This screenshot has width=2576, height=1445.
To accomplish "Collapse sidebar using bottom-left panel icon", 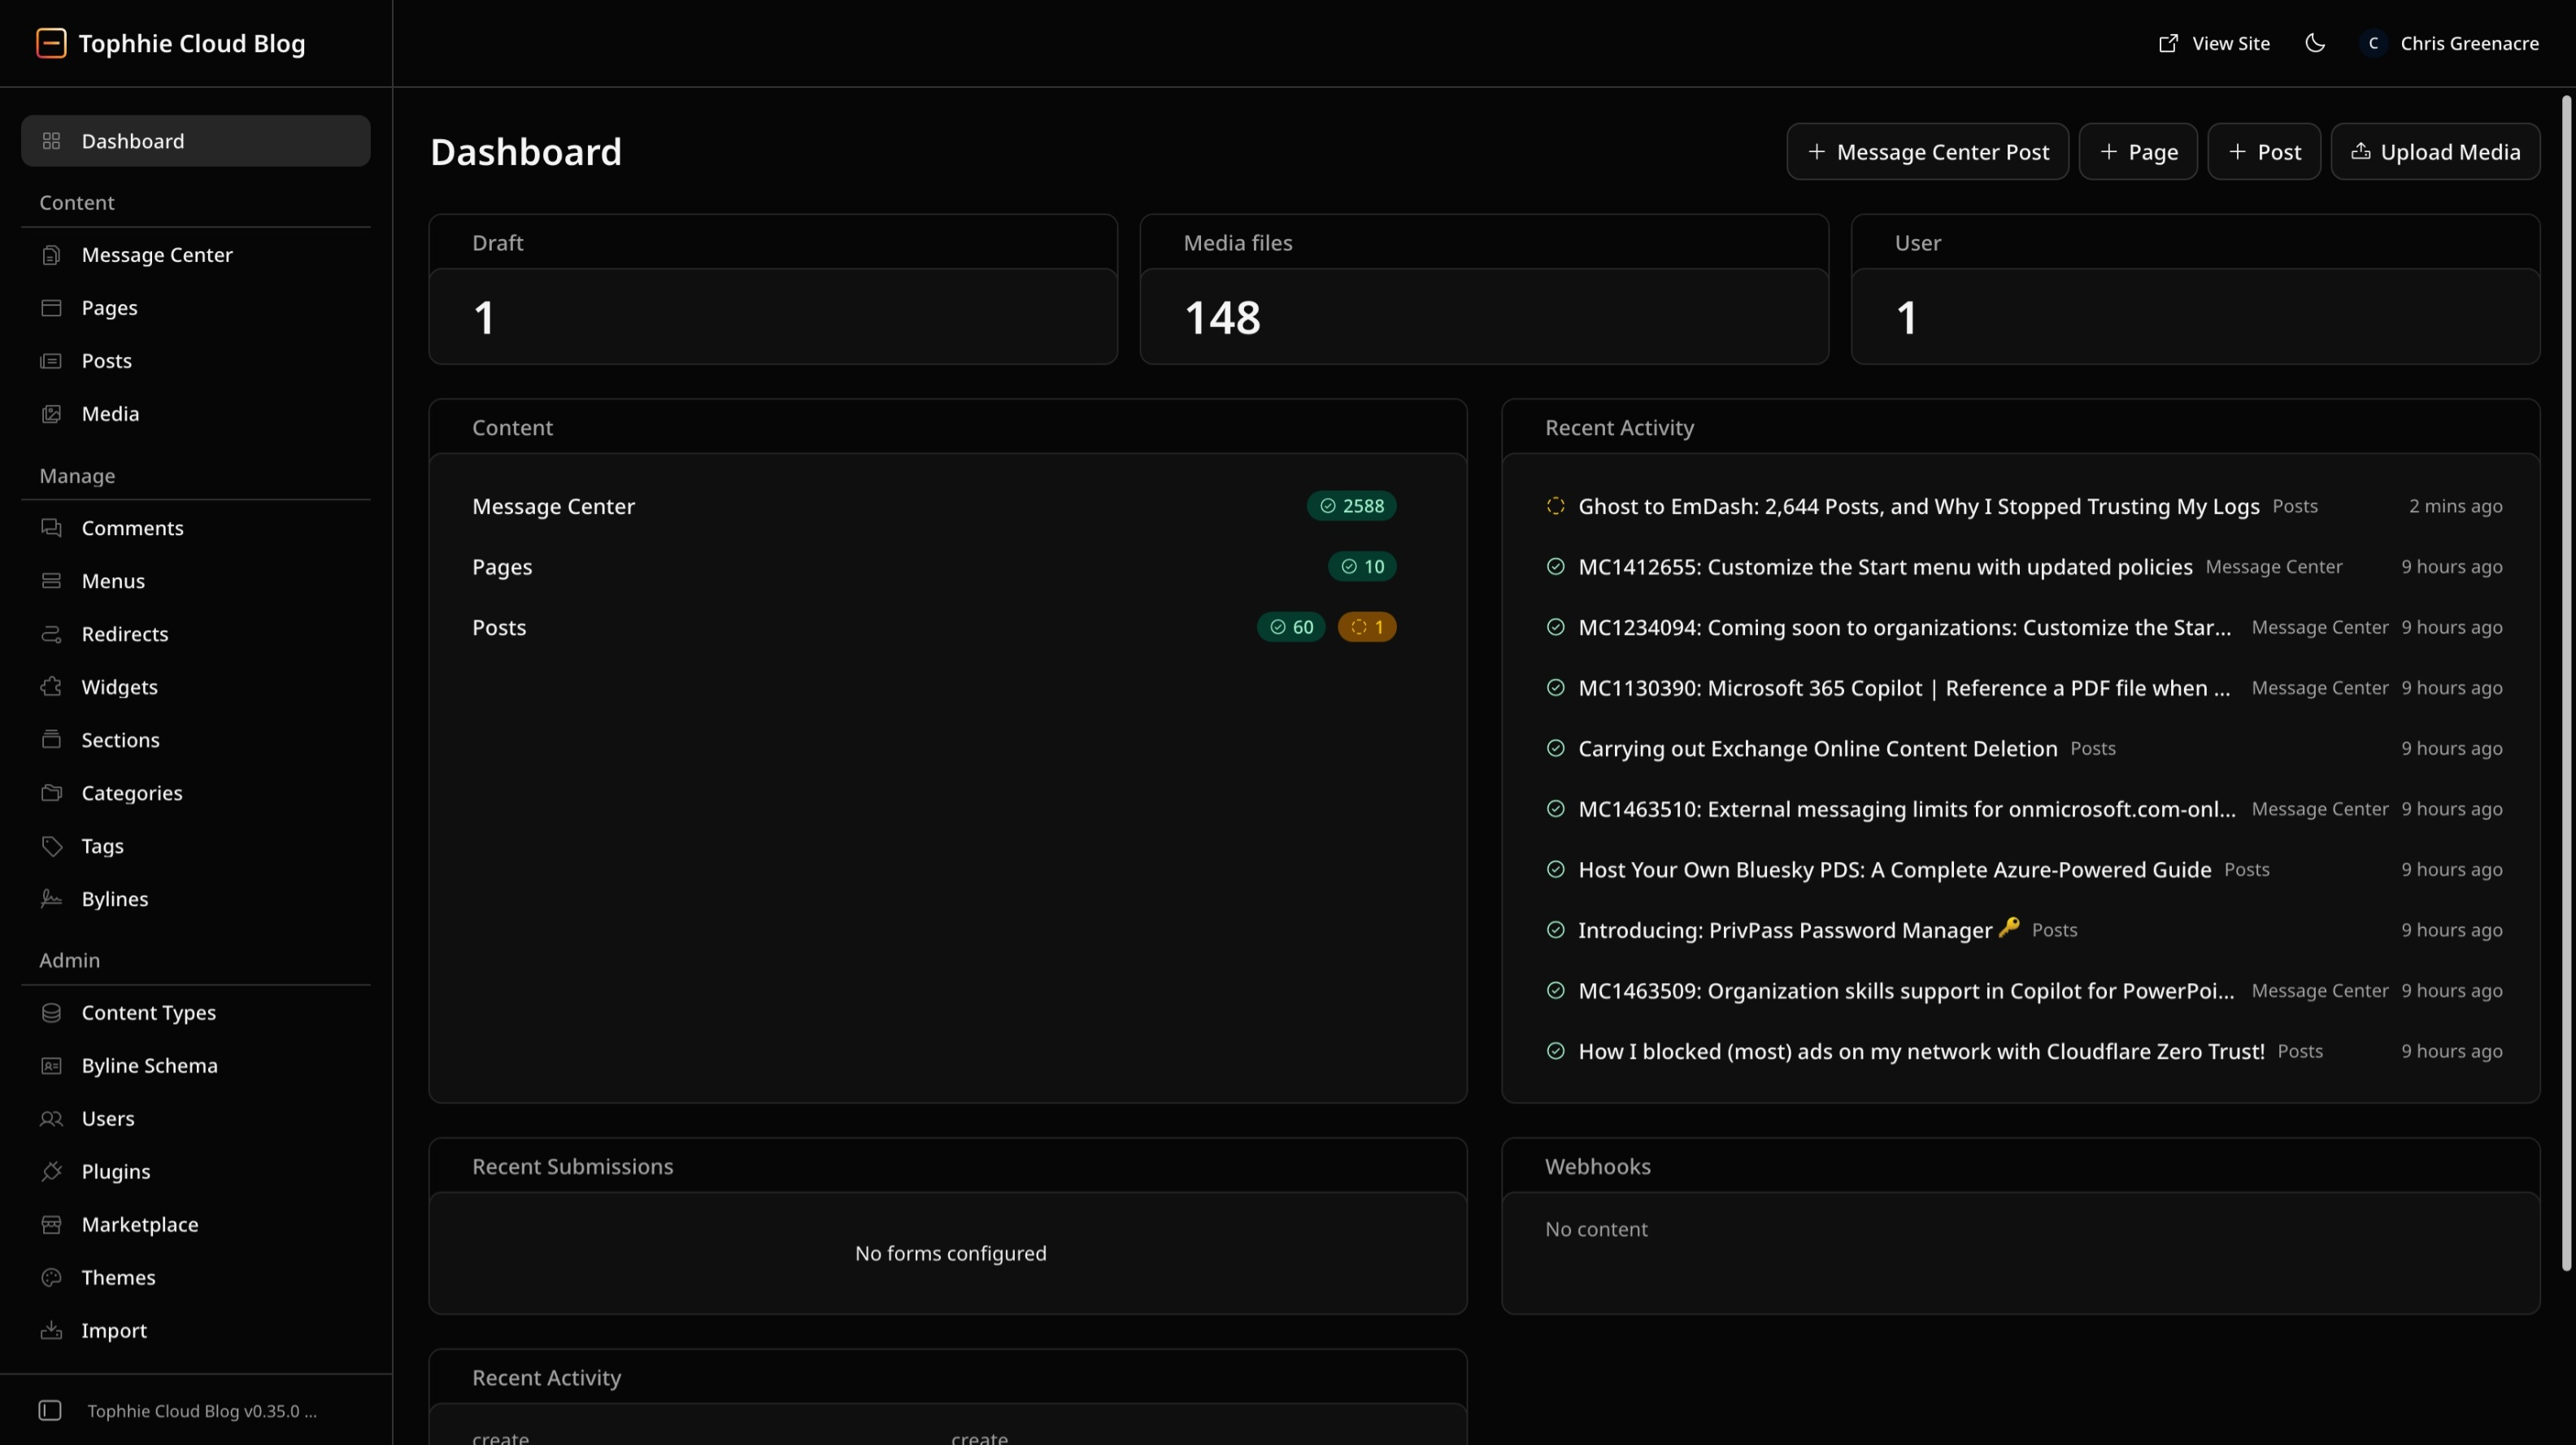I will pyautogui.click(x=50, y=1410).
